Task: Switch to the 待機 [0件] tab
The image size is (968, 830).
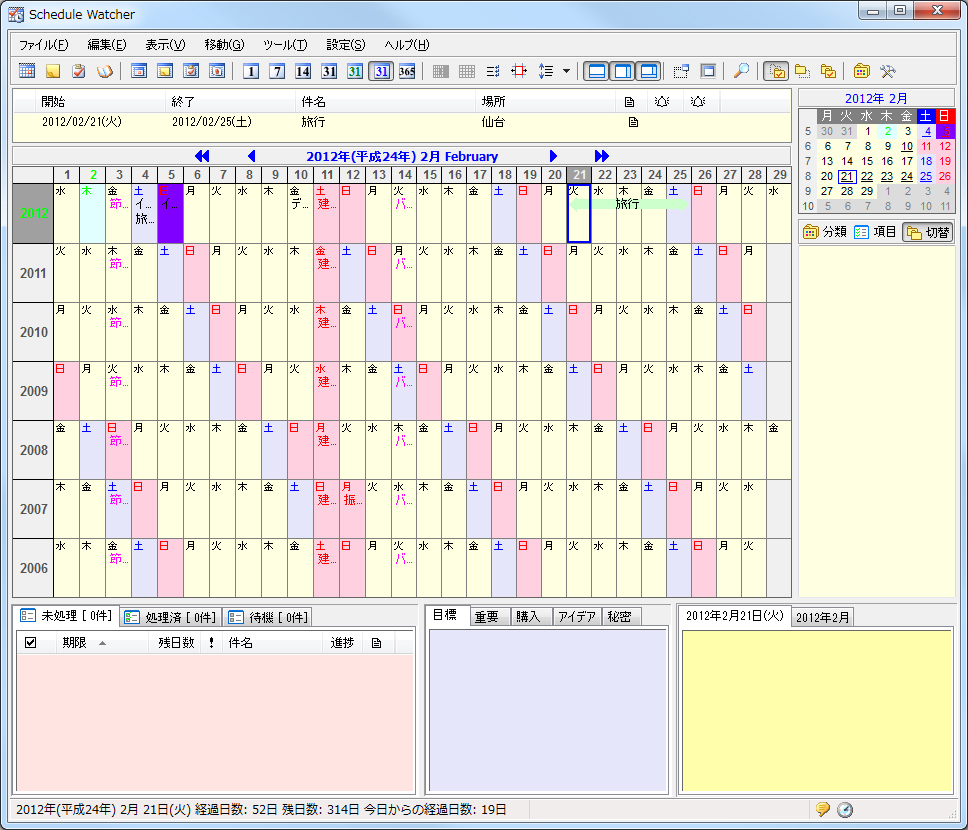Action: click(x=268, y=617)
